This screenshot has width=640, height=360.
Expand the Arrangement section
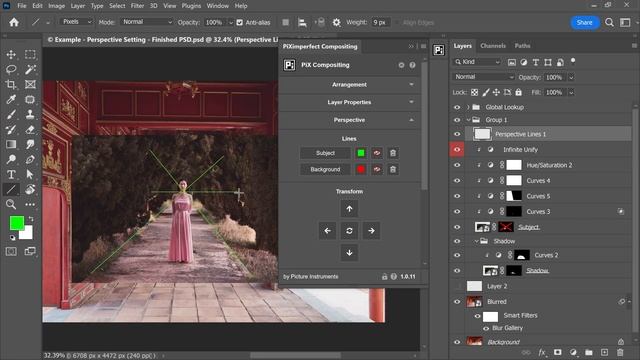349,84
